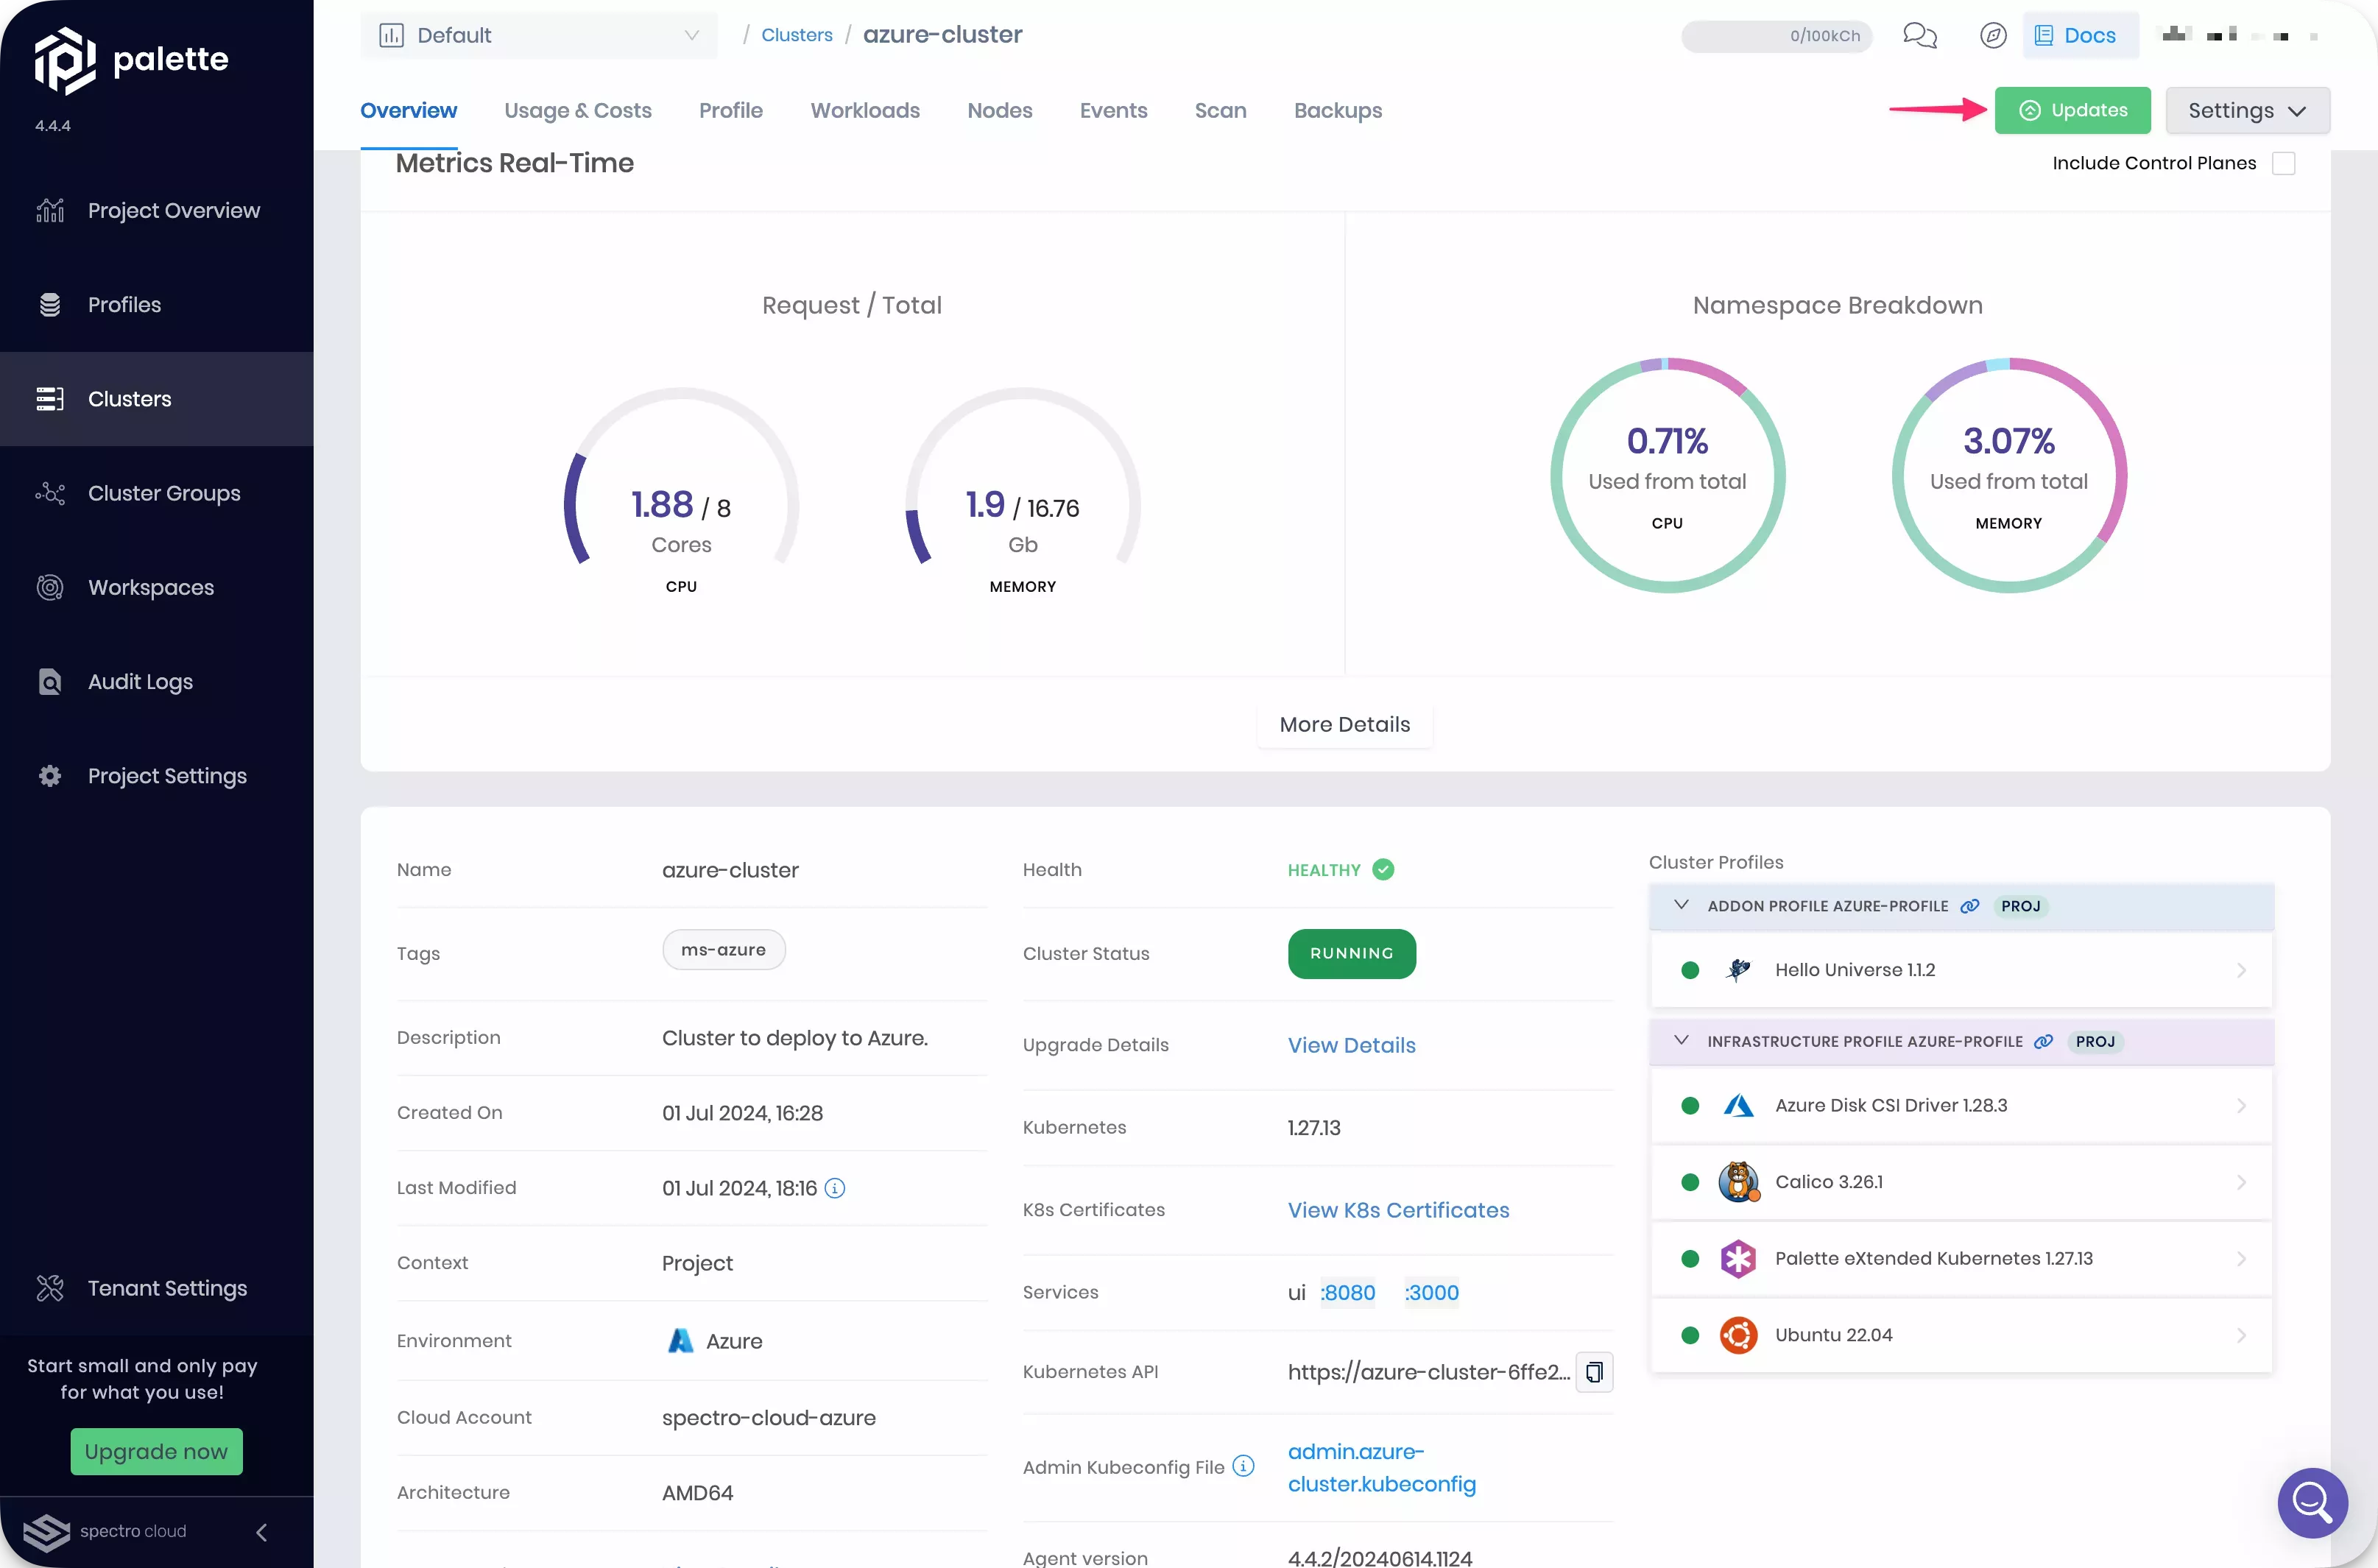Click the ms-azure tag chip
Viewport: 2378px width, 1568px height.
pos(723,950)
